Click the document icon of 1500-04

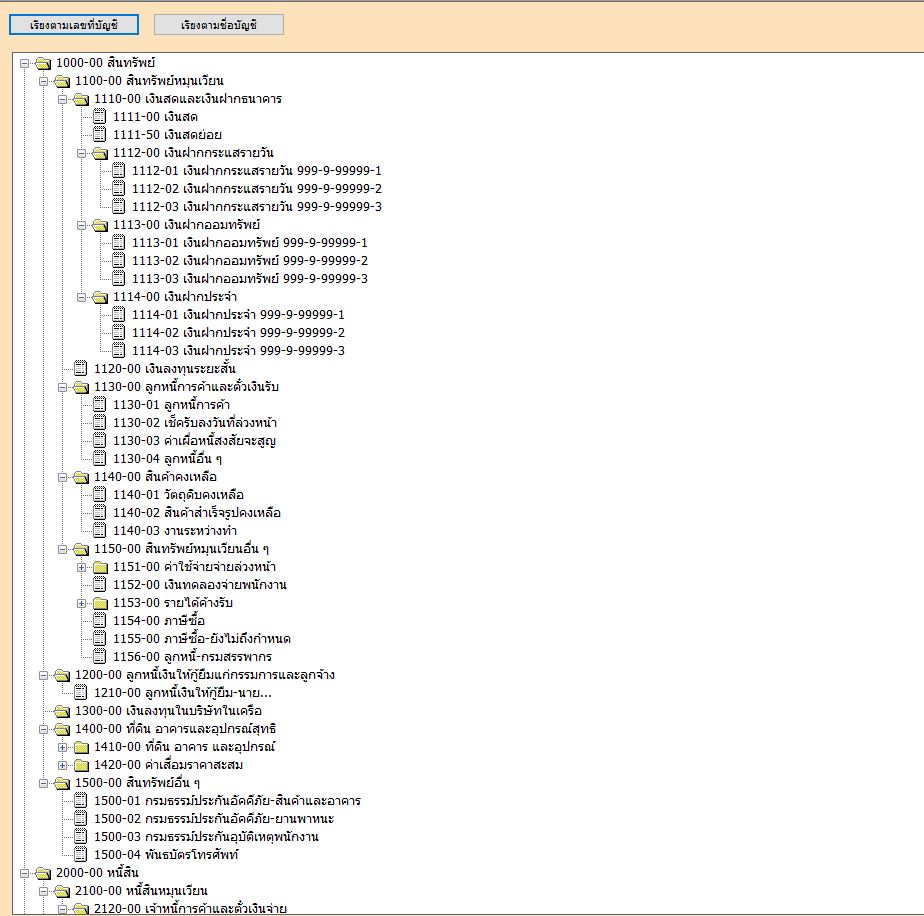pyautogui.click(x=80, y=855)
